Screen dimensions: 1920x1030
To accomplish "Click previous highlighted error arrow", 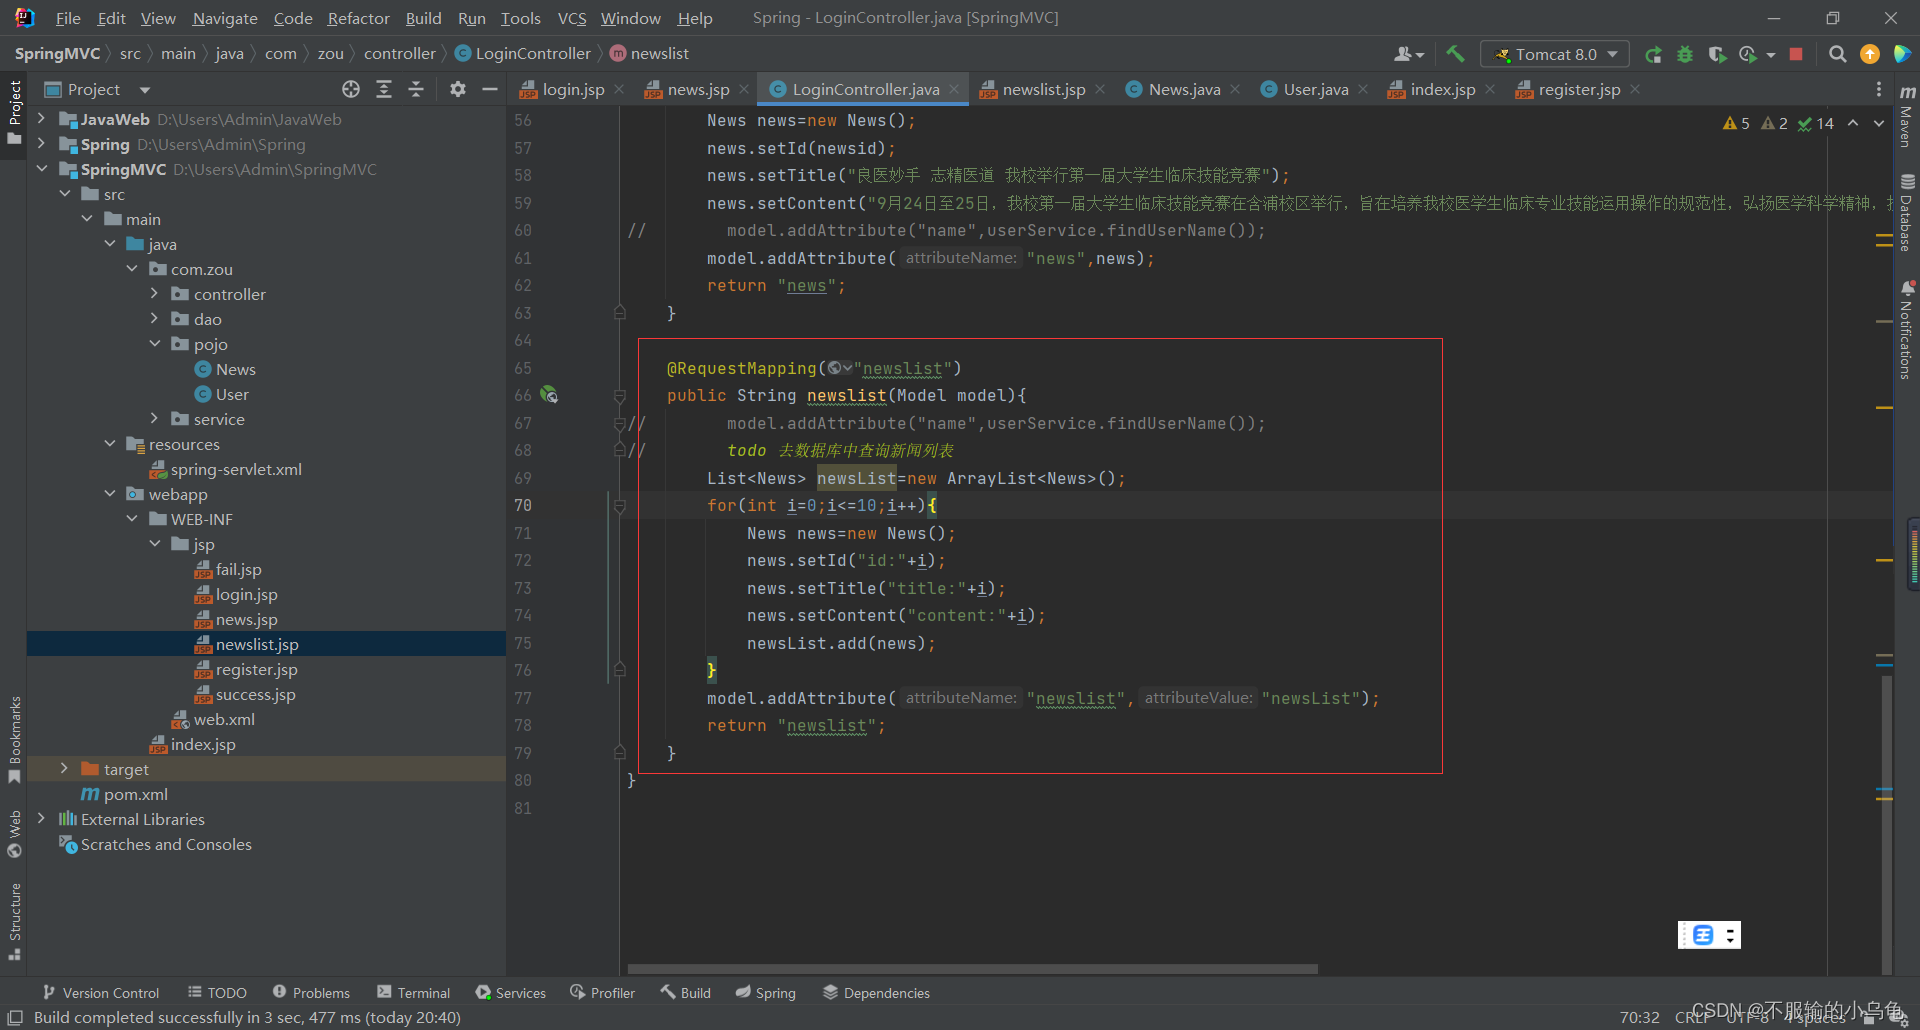I will tap(1853, 123).
